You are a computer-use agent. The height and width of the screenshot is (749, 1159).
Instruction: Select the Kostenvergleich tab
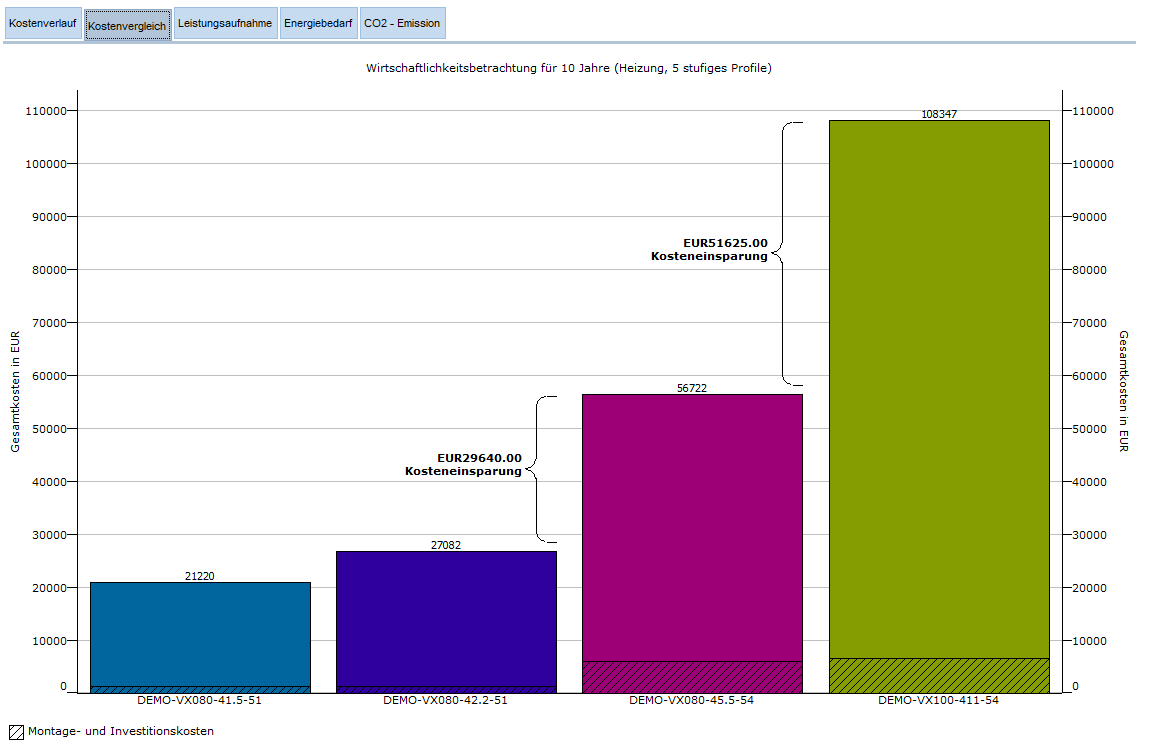click(x=127, y=25)
